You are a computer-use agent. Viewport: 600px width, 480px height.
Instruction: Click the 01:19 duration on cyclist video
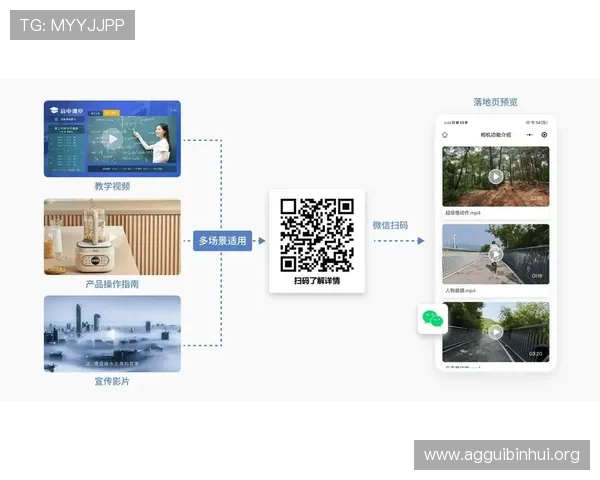click(537, 276)
